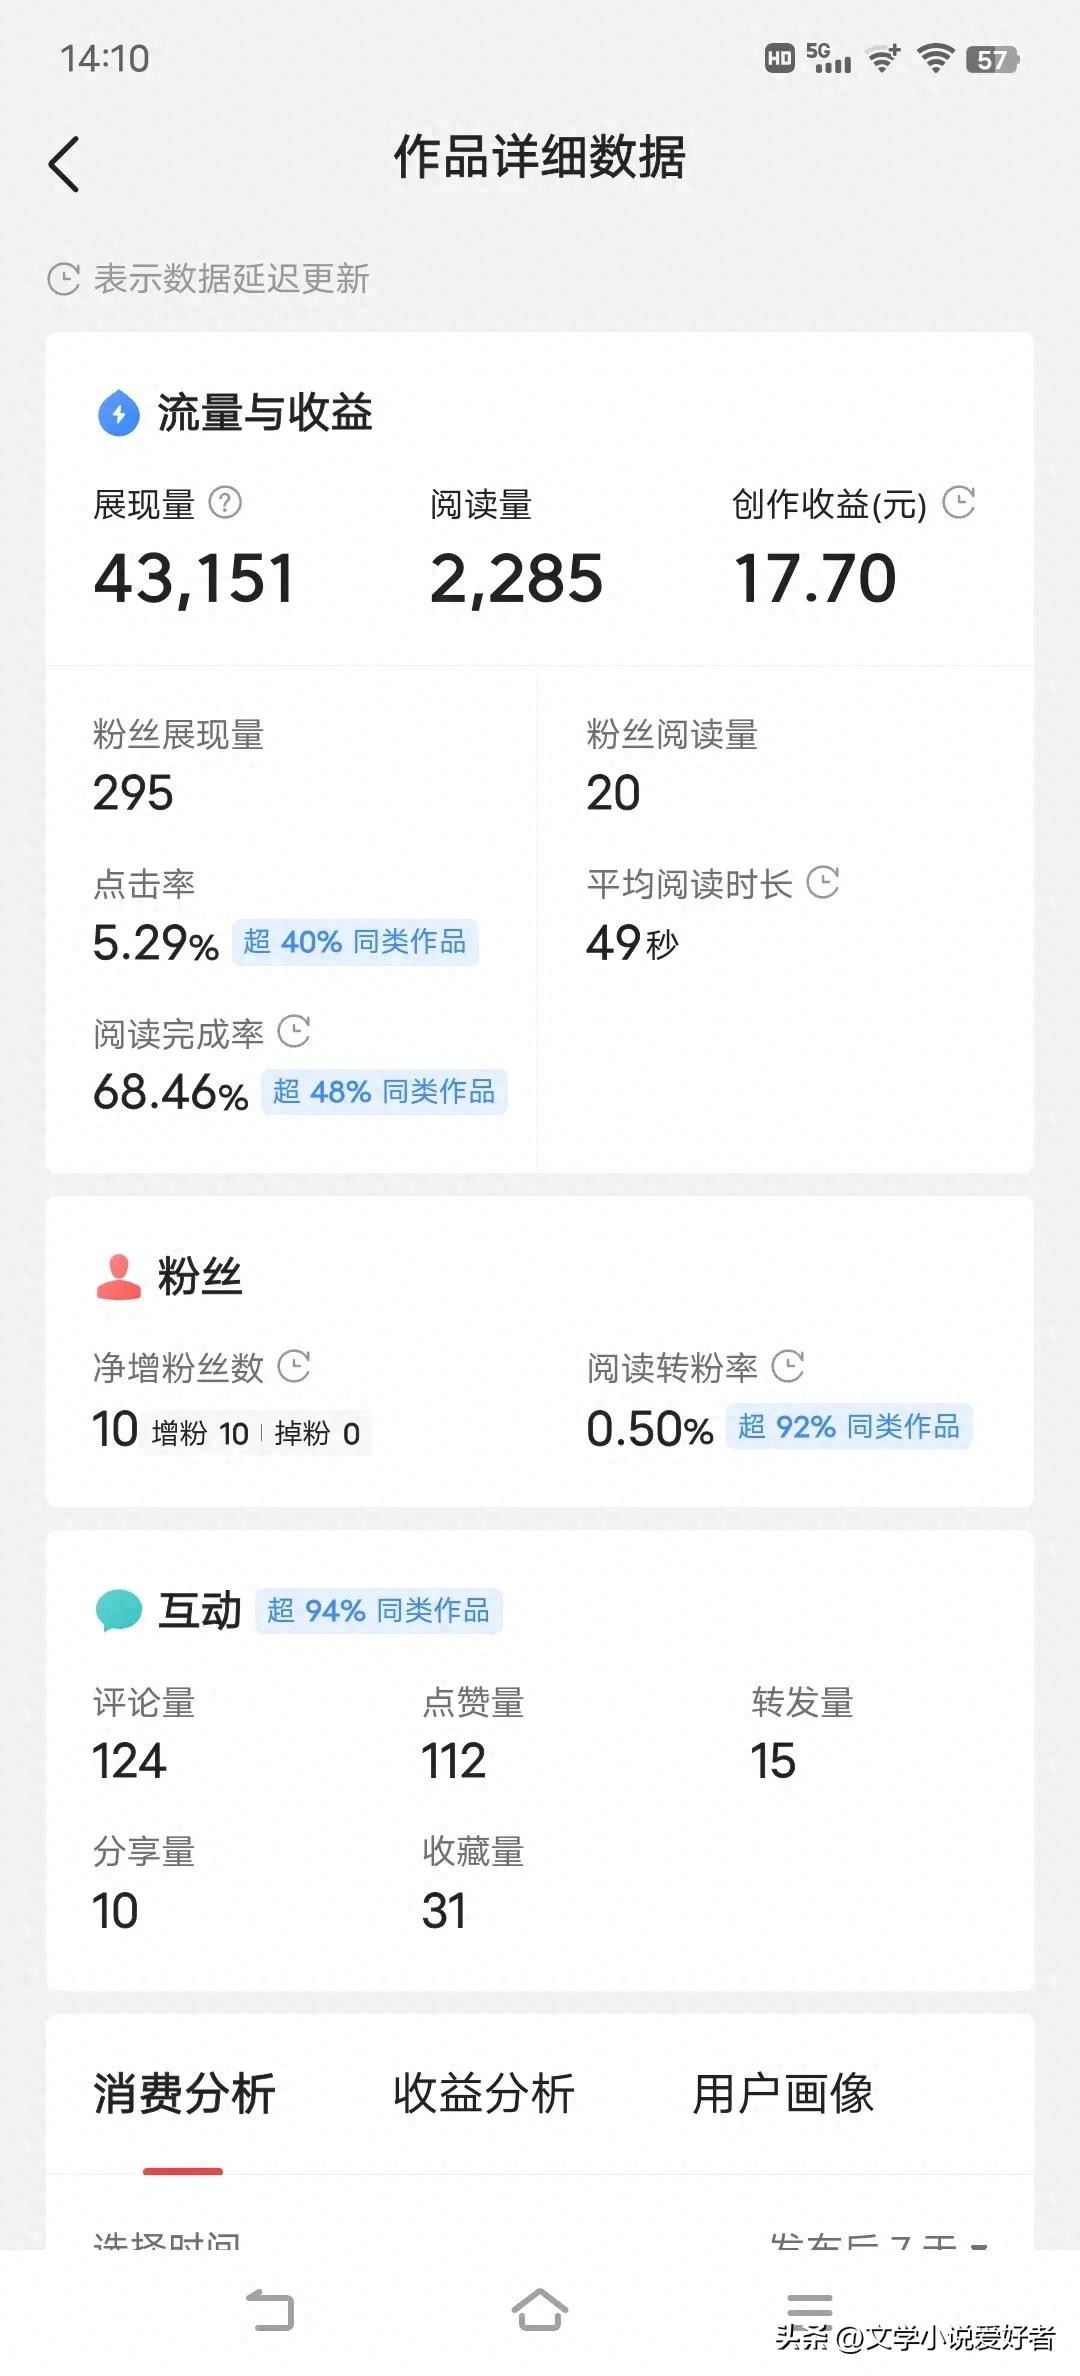The width and height of the screenshot is (1080, 2376).
Task: Open the 用户画像 tab
Action: click(784, 2094)
